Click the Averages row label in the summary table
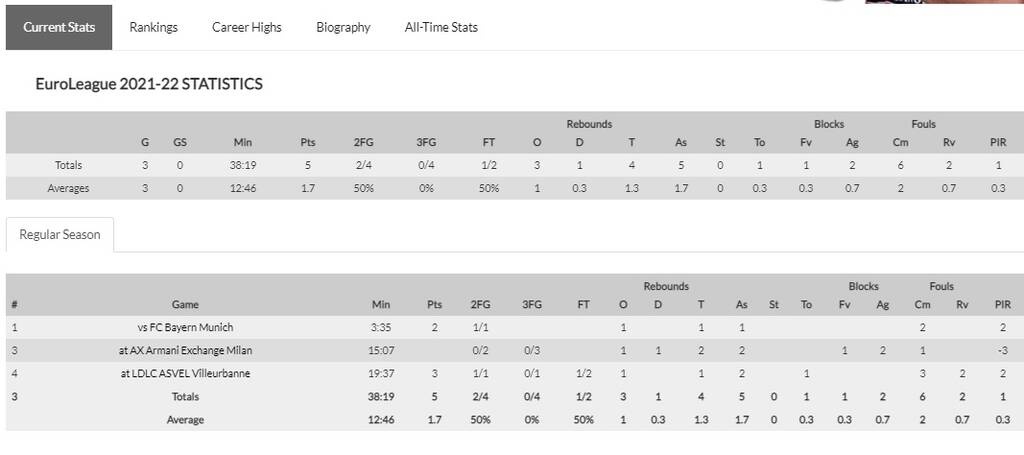Screen dimensions: 1024x455 pos(68,188)
